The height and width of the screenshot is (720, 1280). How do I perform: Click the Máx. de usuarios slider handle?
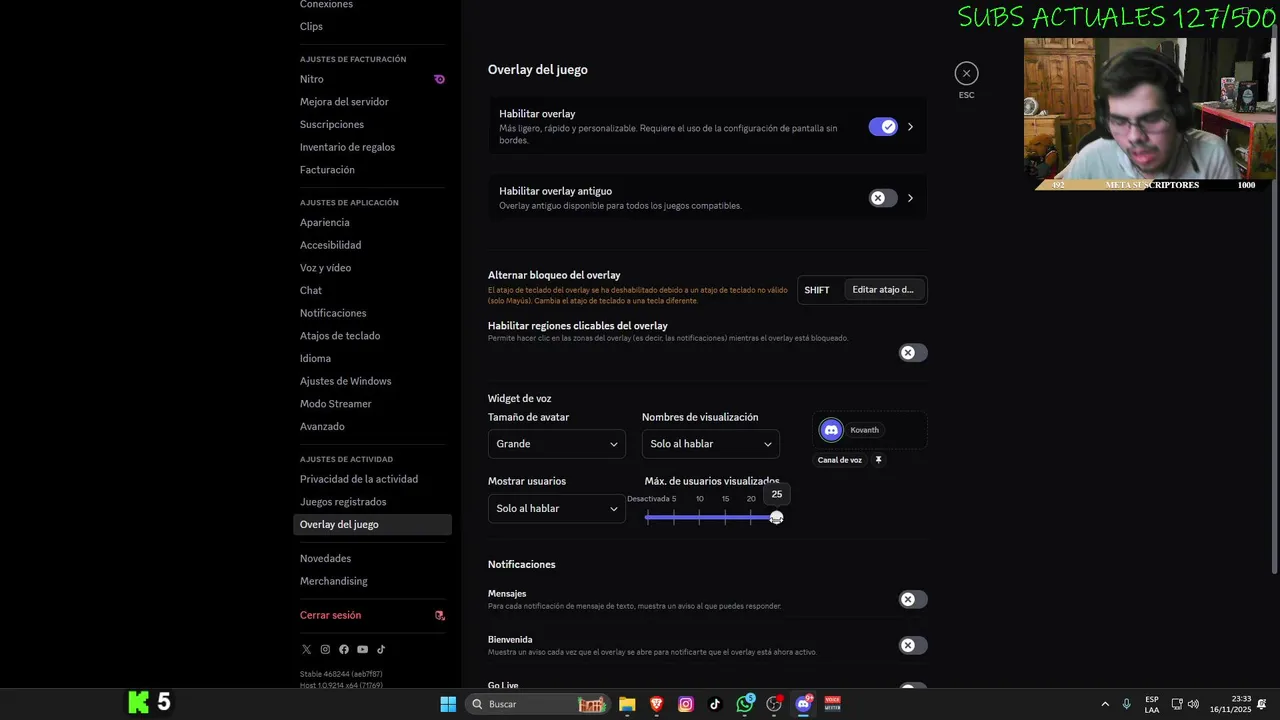[x=776, y=517]
